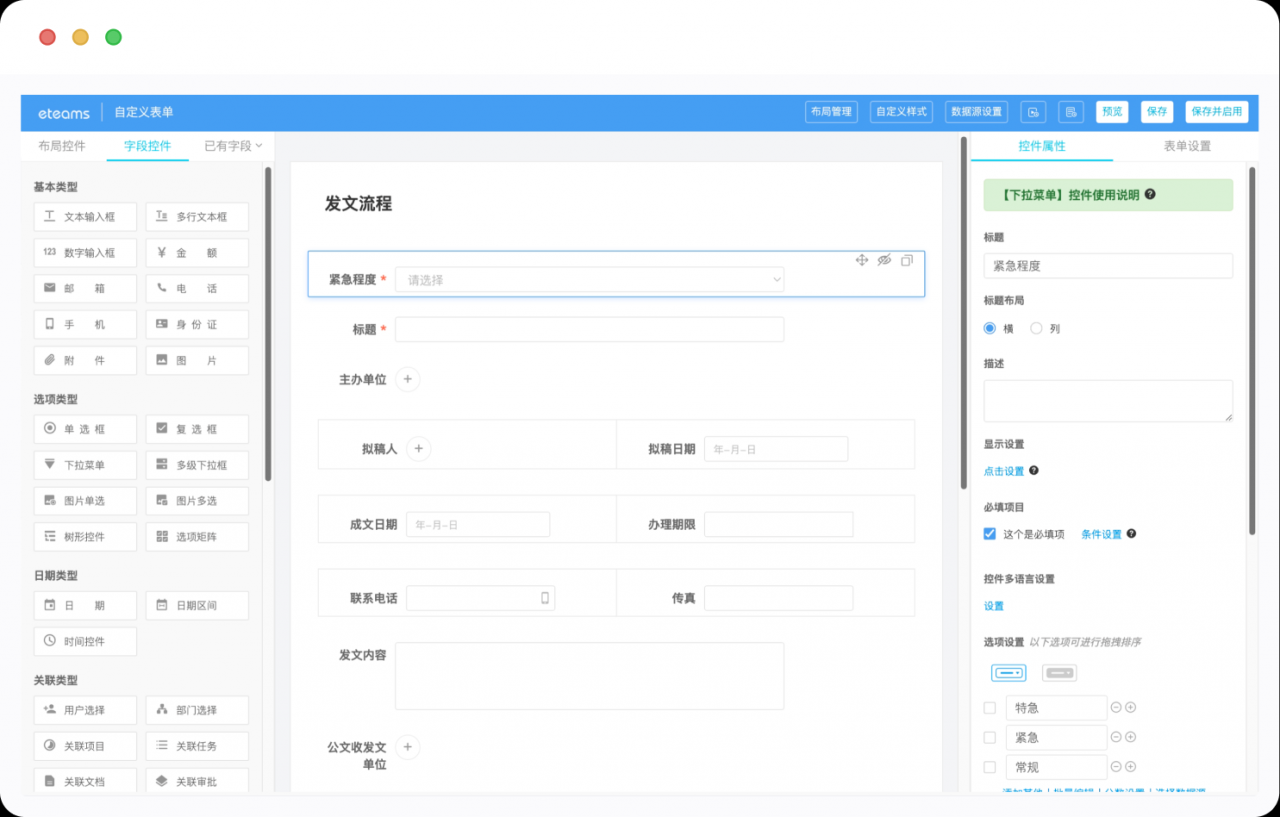Select the 树形控件 field control
Screen dimensions: 1280x817
85,537
